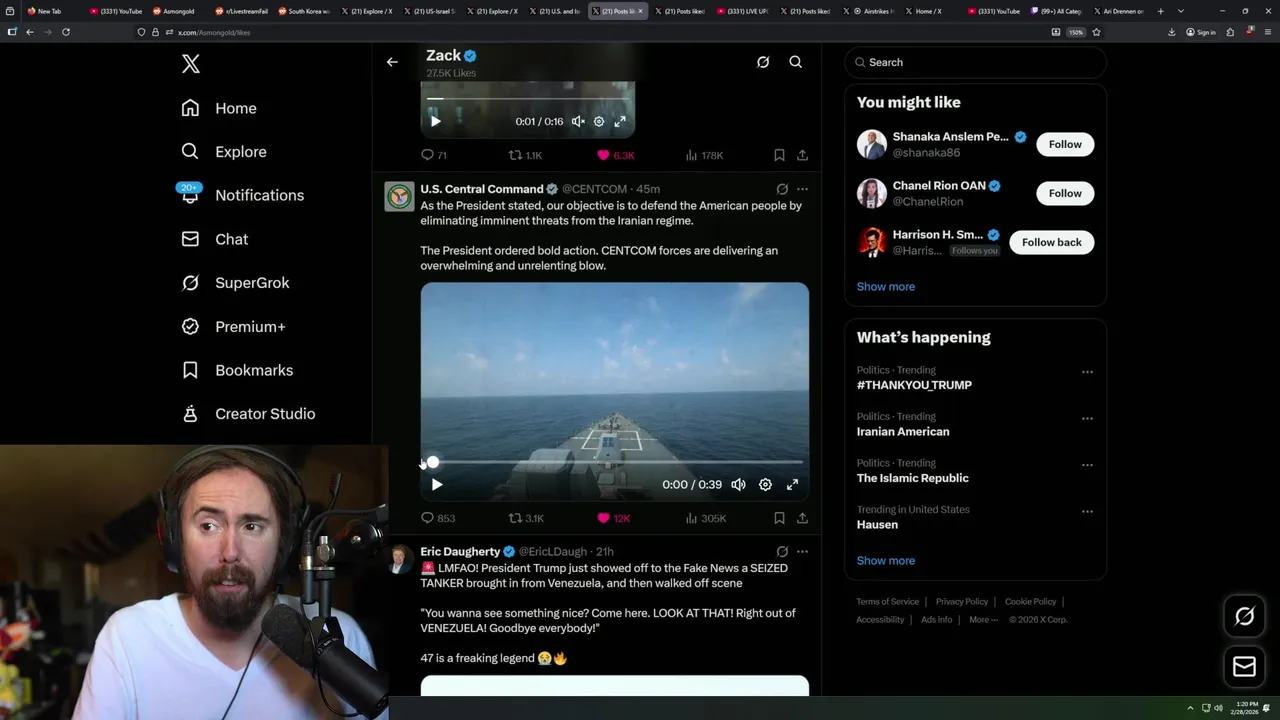The height and width of the screenshot is (720, 1280).
Task: Open settings gear on the 0:16 video
Action: point(599,121)
